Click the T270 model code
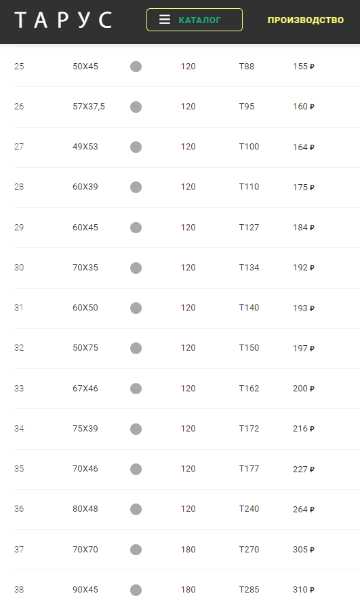Image resolution: width=360 pixels, height=600 pixels. [x=249, y=549]
